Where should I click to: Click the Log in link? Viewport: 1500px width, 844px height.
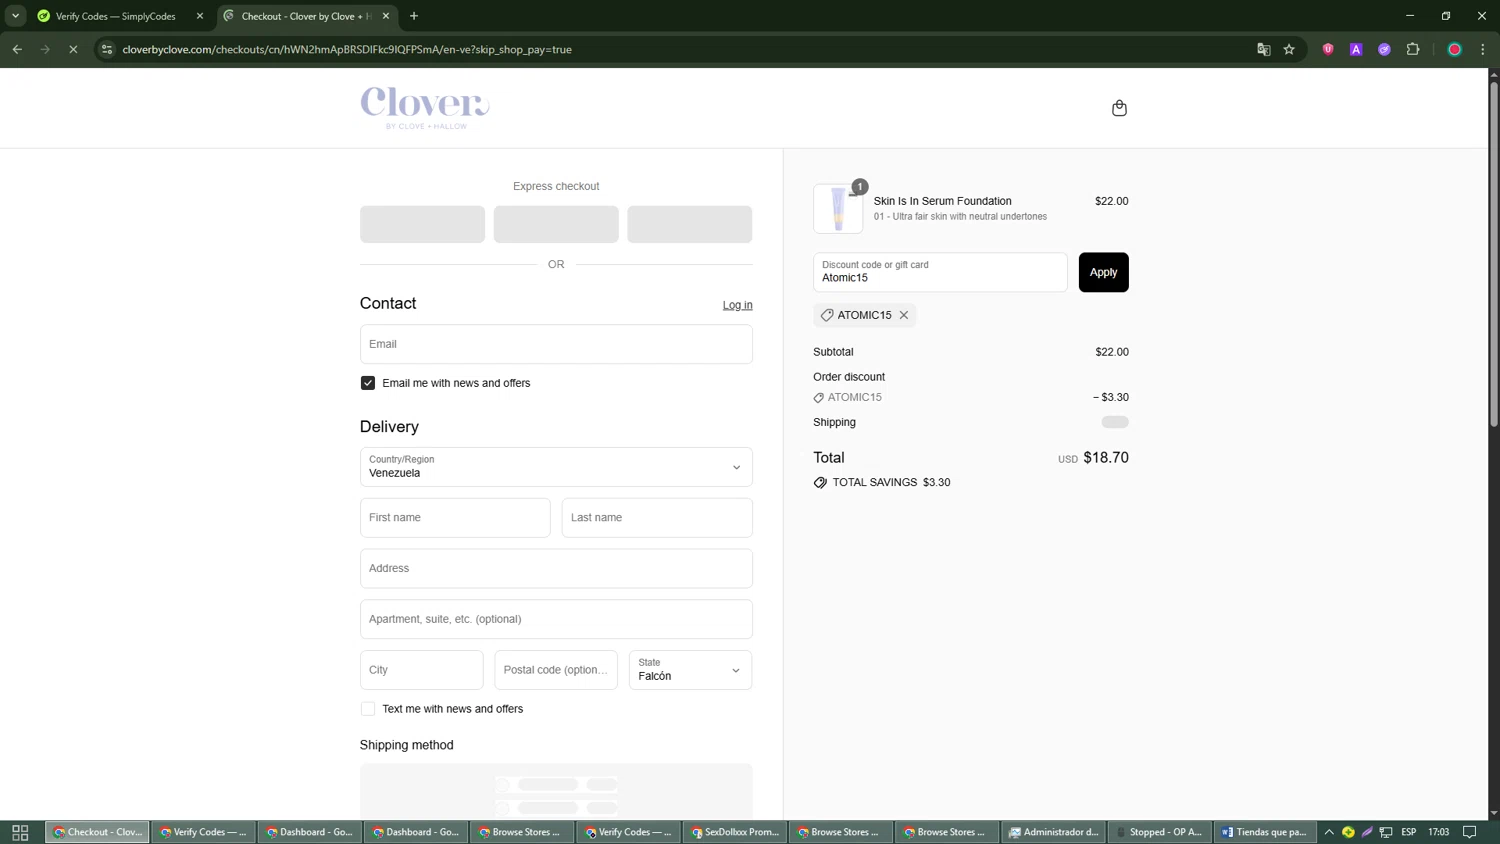pos(738,305)
